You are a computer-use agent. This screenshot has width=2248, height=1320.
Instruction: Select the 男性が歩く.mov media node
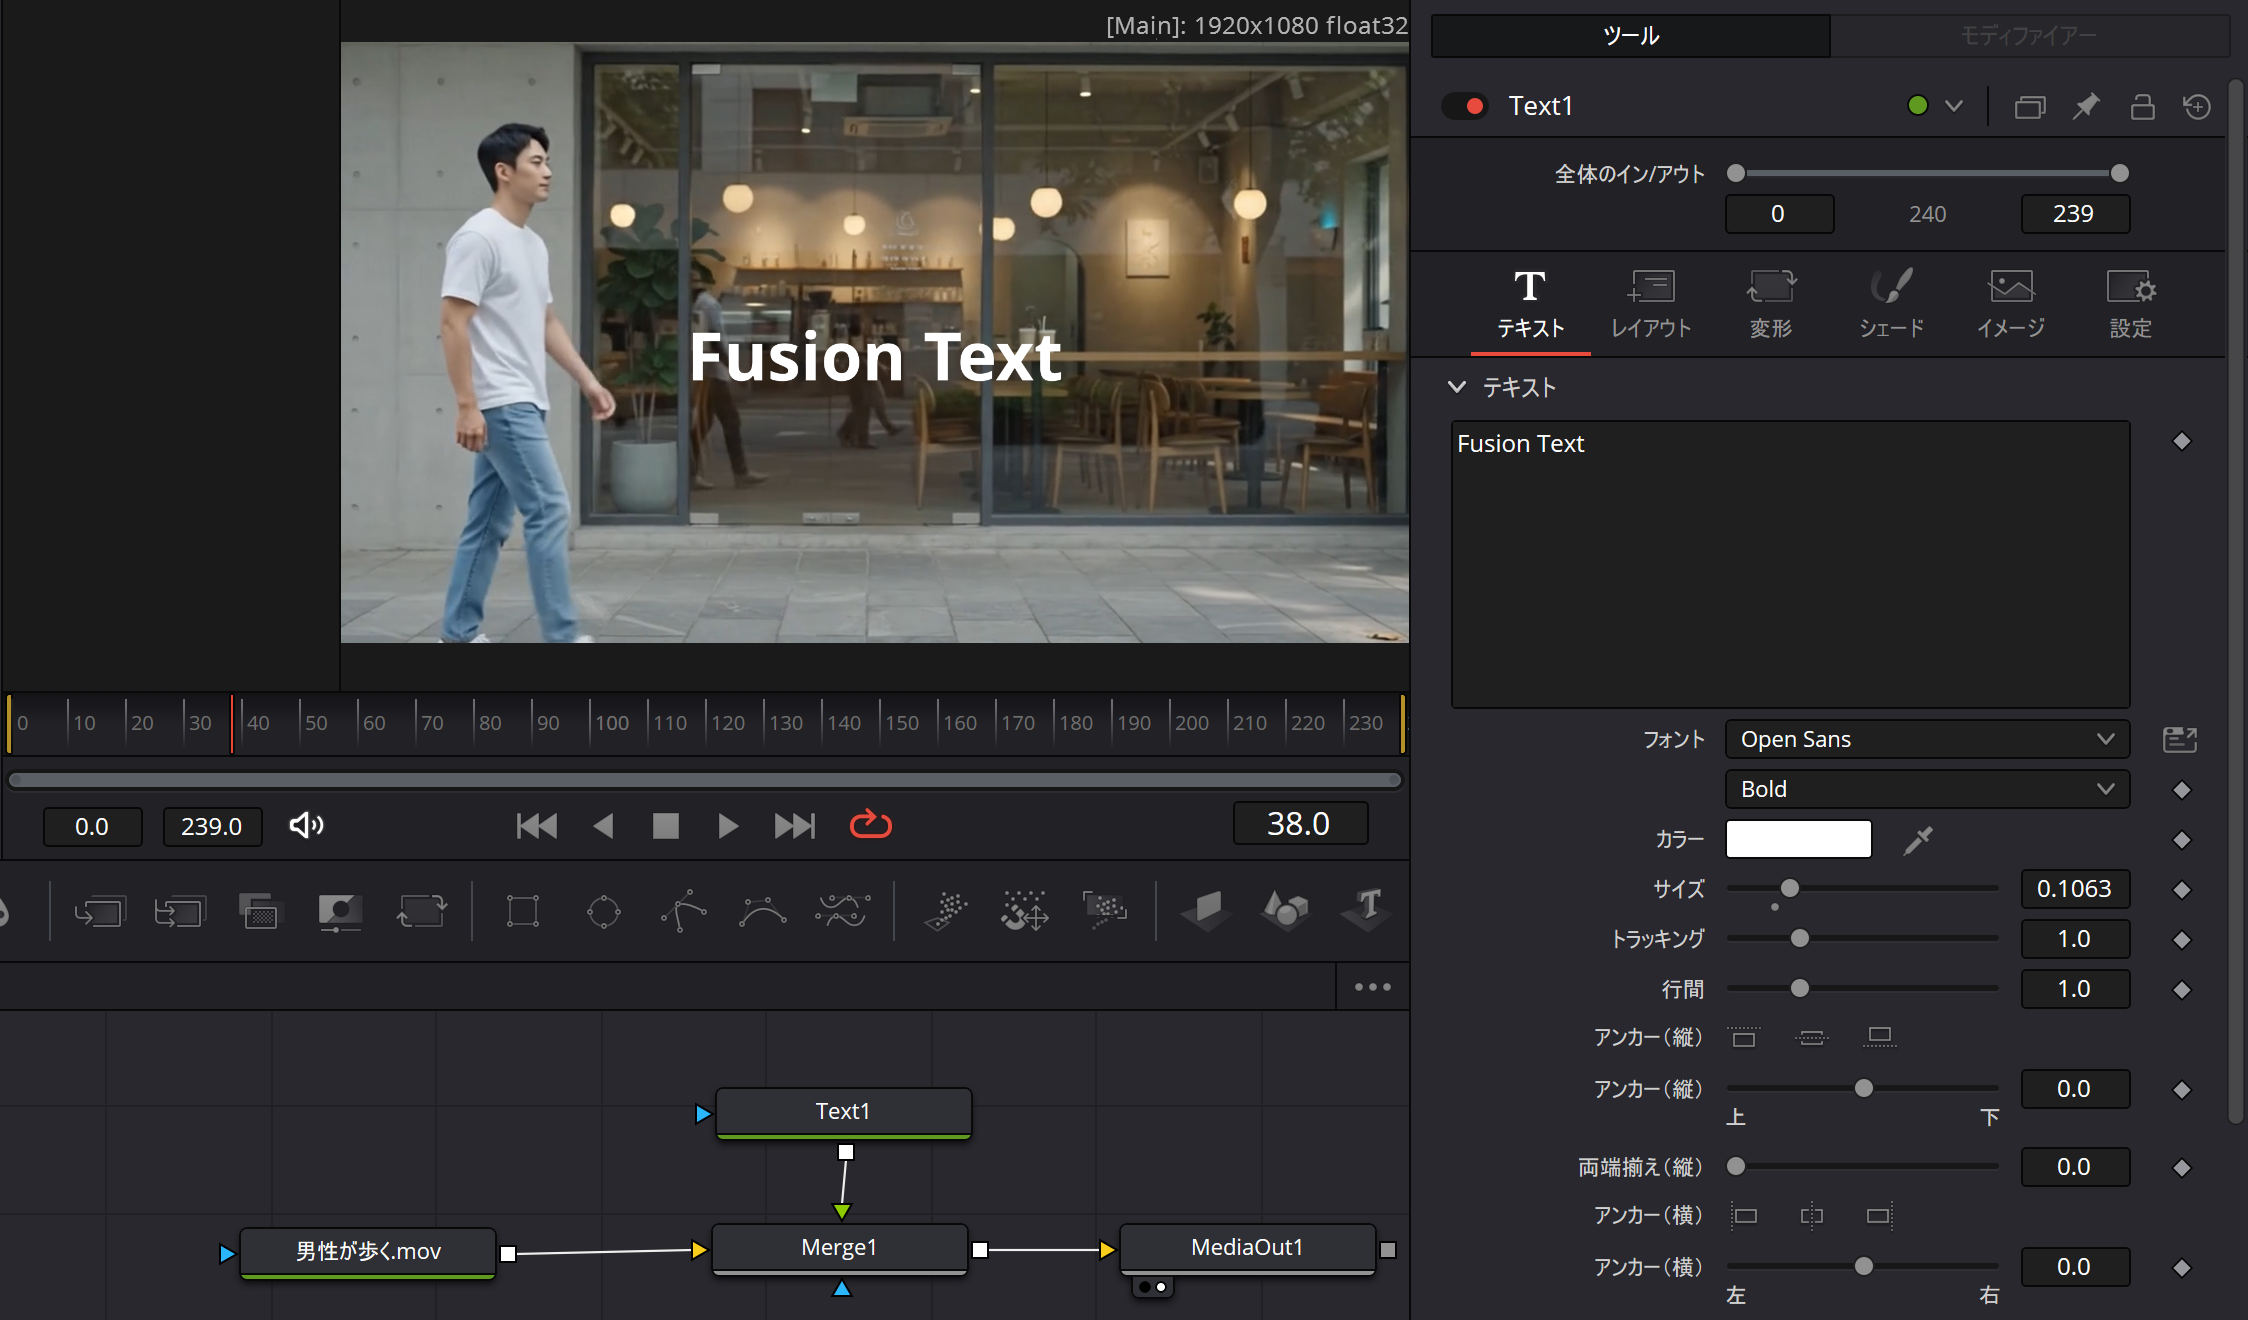coord(368,1252)
